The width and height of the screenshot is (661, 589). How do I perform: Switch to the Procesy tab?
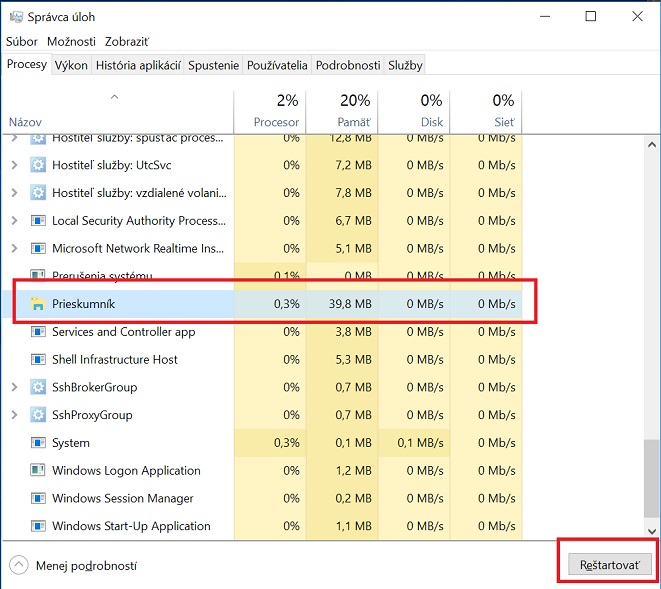27,64
